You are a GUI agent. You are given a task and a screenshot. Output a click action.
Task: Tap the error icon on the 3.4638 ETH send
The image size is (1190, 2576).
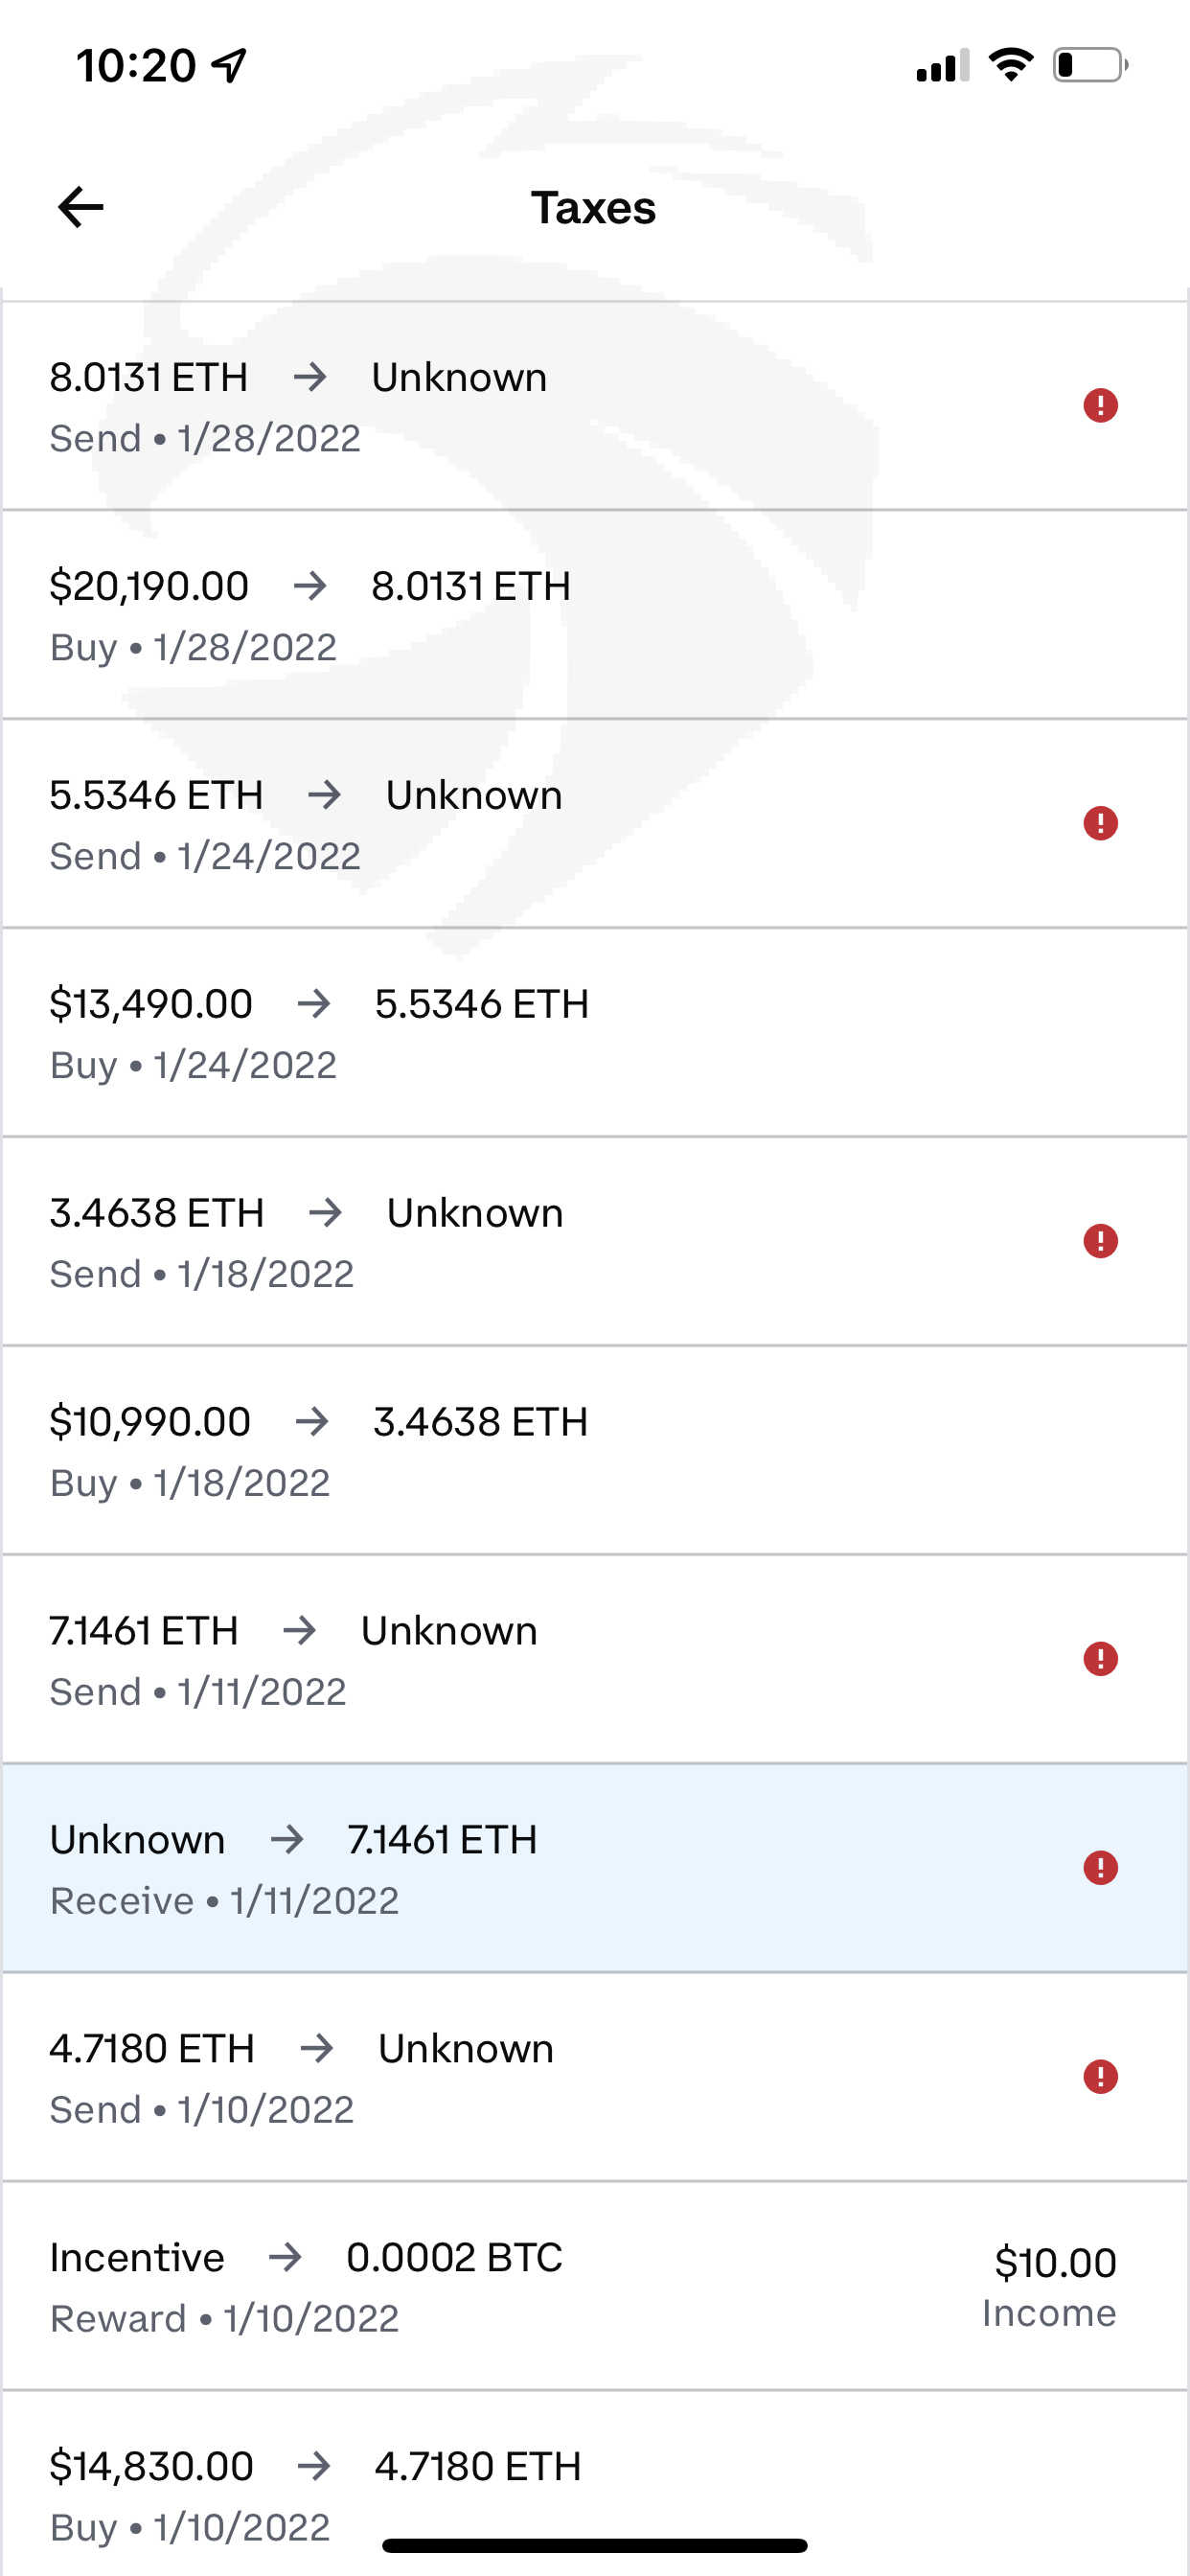click(1100, 1241)
